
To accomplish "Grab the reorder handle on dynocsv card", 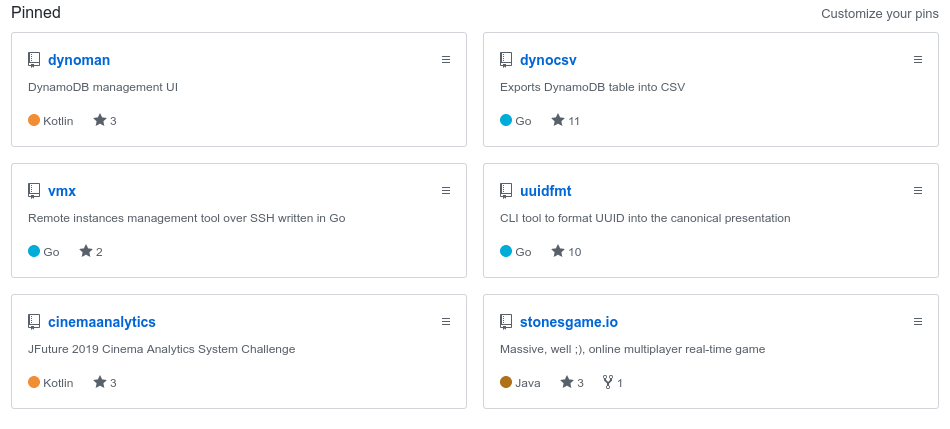I will coord(918,59).
